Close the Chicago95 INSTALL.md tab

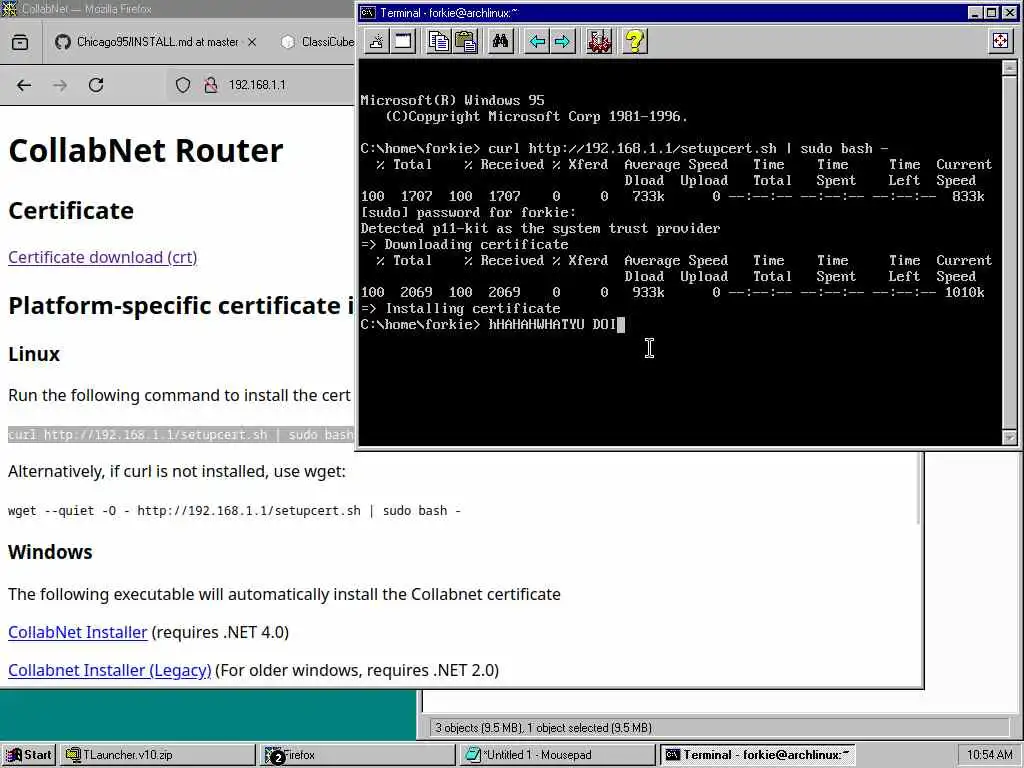(252, 42)
